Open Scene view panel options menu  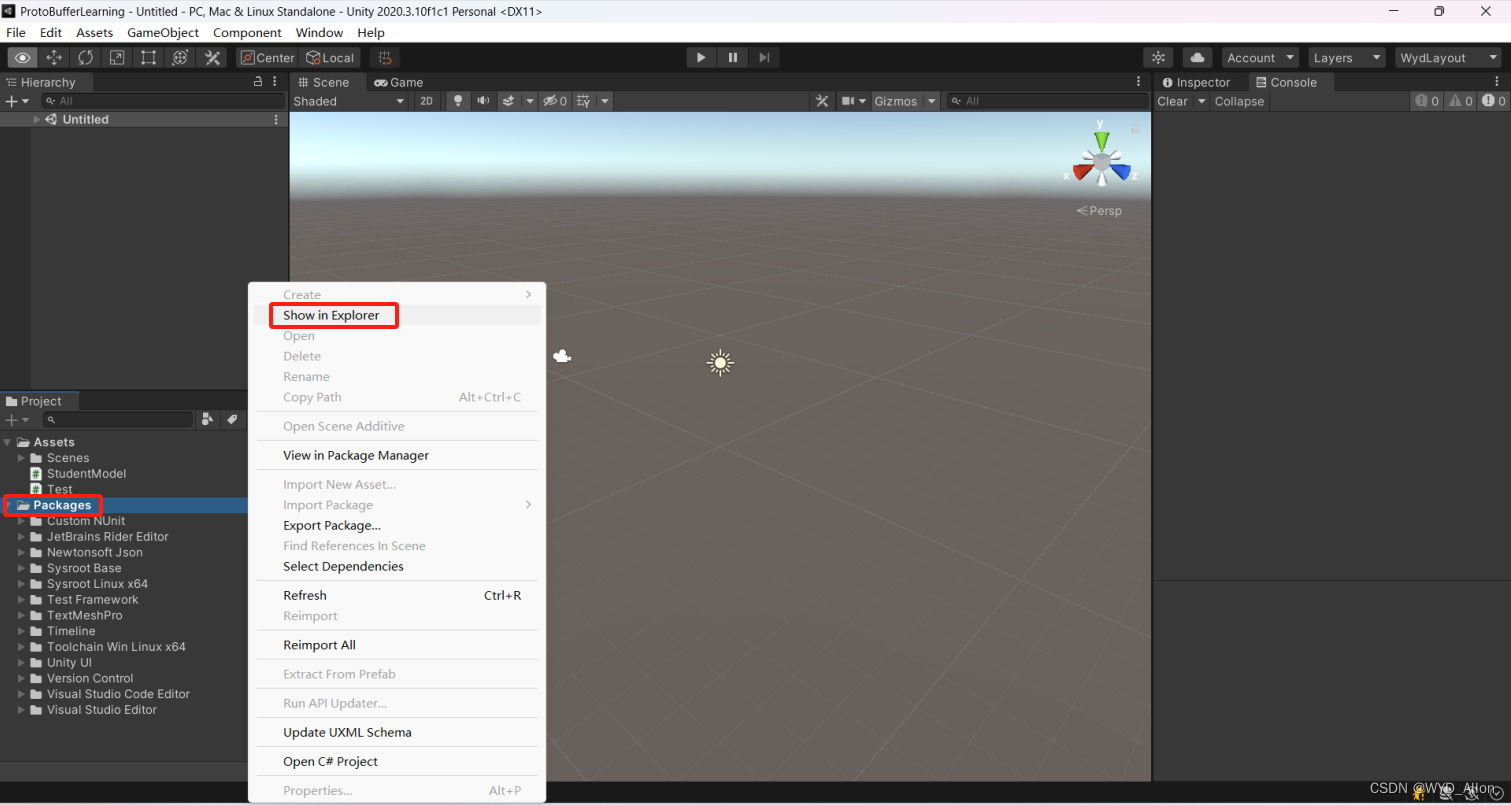pos(1138,82)
